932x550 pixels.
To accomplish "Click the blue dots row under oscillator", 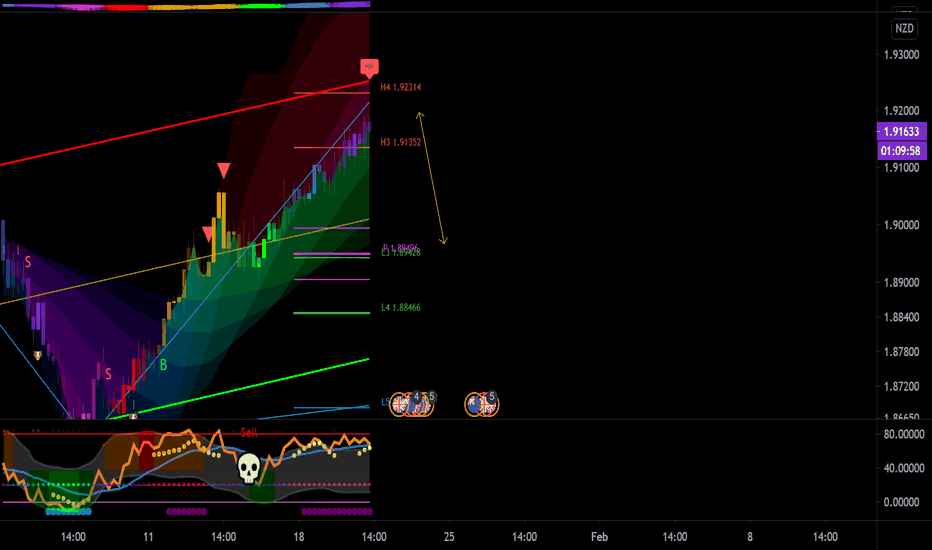I will click(x=68, y=511).
